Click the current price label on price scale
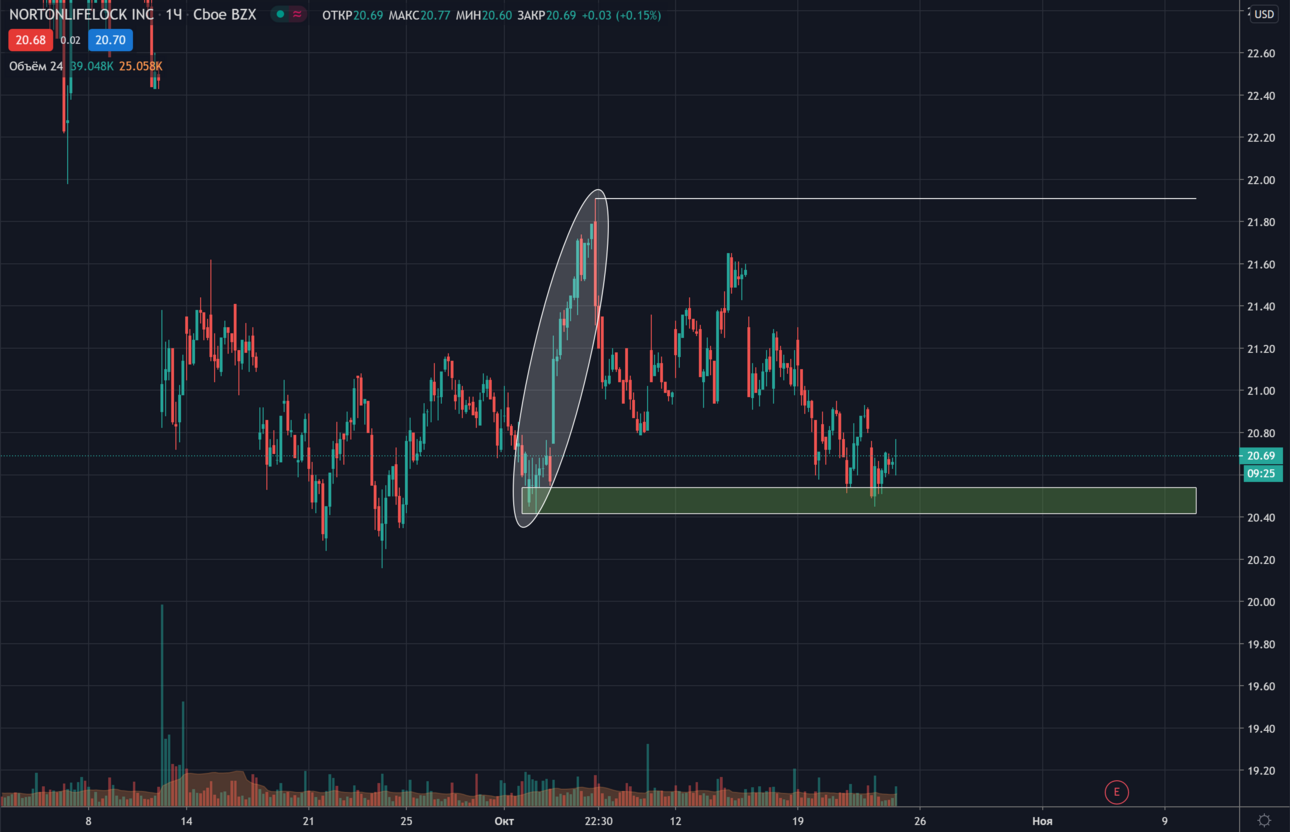The width and height of the screenshot is (1290, 832). [x=1260, y=456]
